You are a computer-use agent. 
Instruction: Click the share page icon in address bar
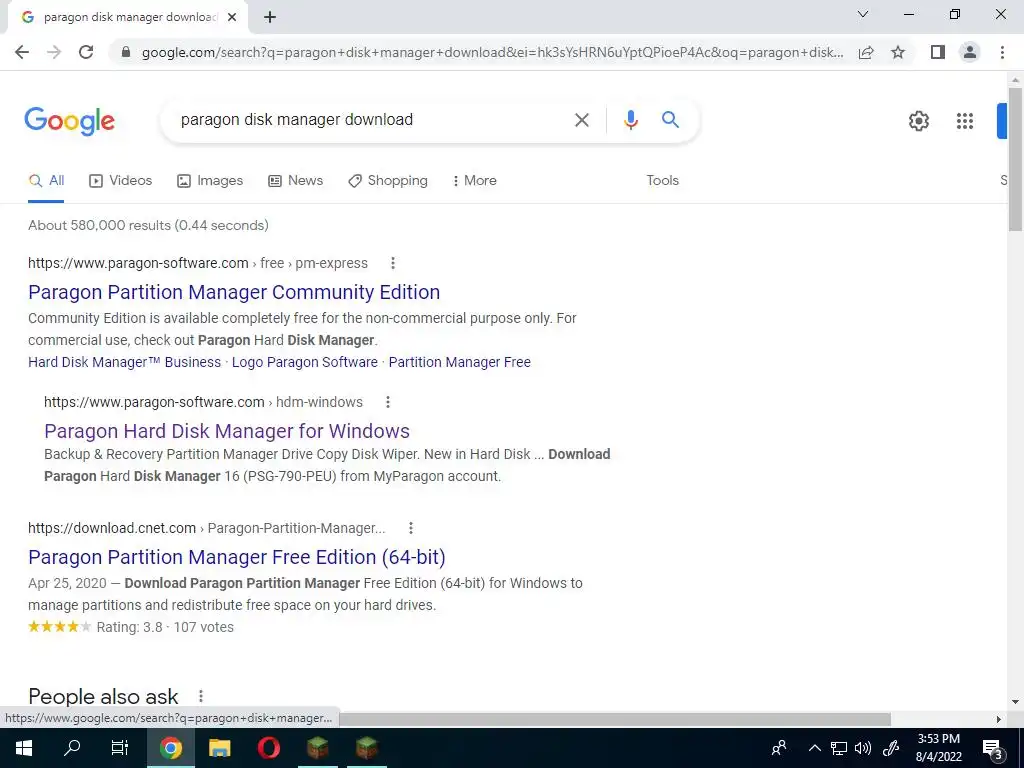click(866, 52)
